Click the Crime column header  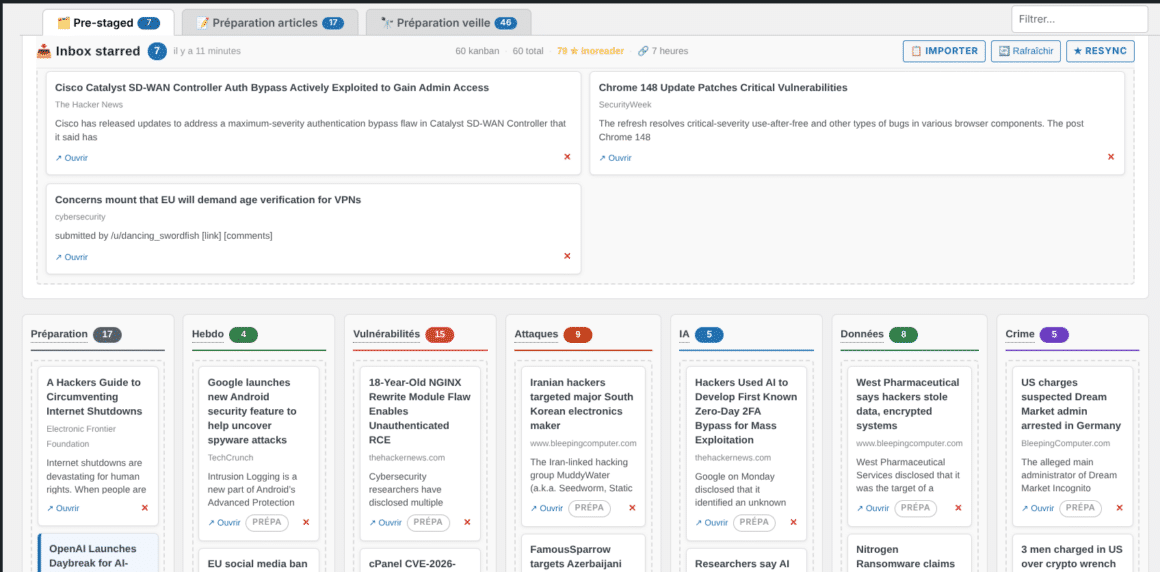(x=1020, y=334)
